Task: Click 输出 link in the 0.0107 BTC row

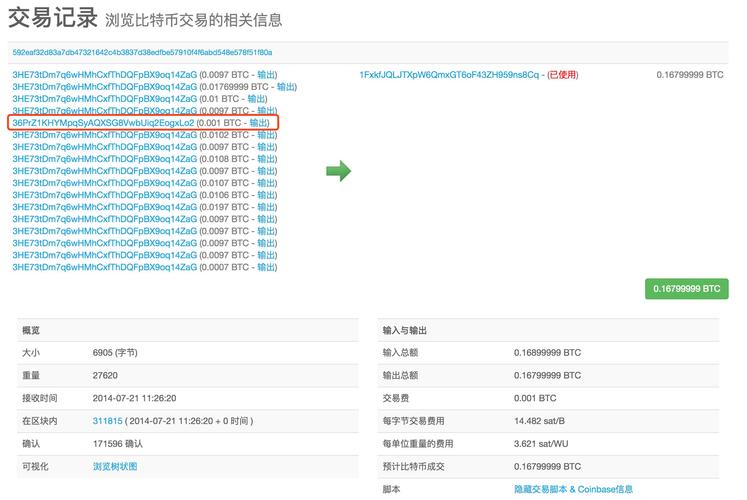Action: [266, 183]
